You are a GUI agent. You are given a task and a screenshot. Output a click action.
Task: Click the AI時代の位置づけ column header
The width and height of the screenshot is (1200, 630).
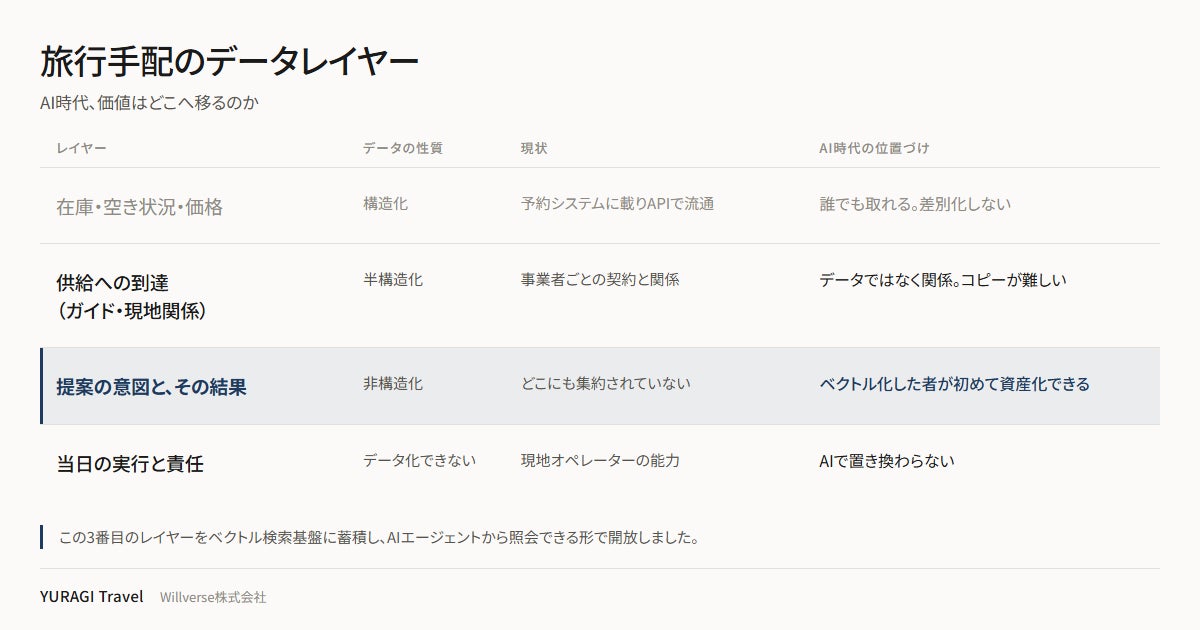(874, 148)
